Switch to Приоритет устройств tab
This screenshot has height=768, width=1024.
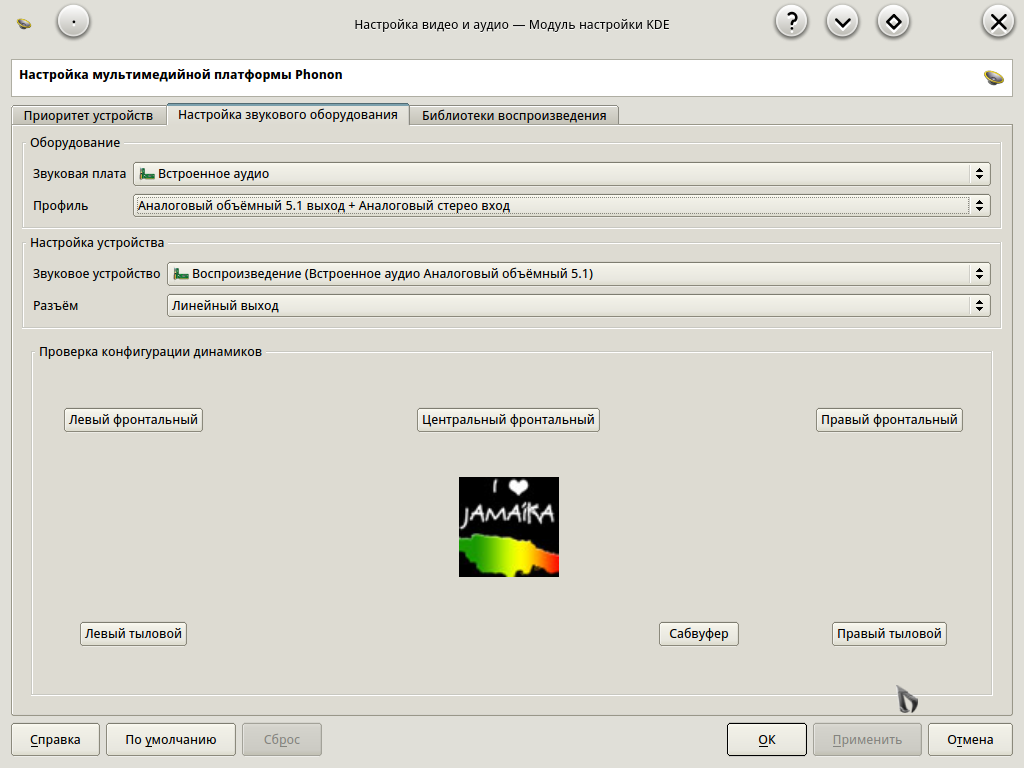coord(88,116)
